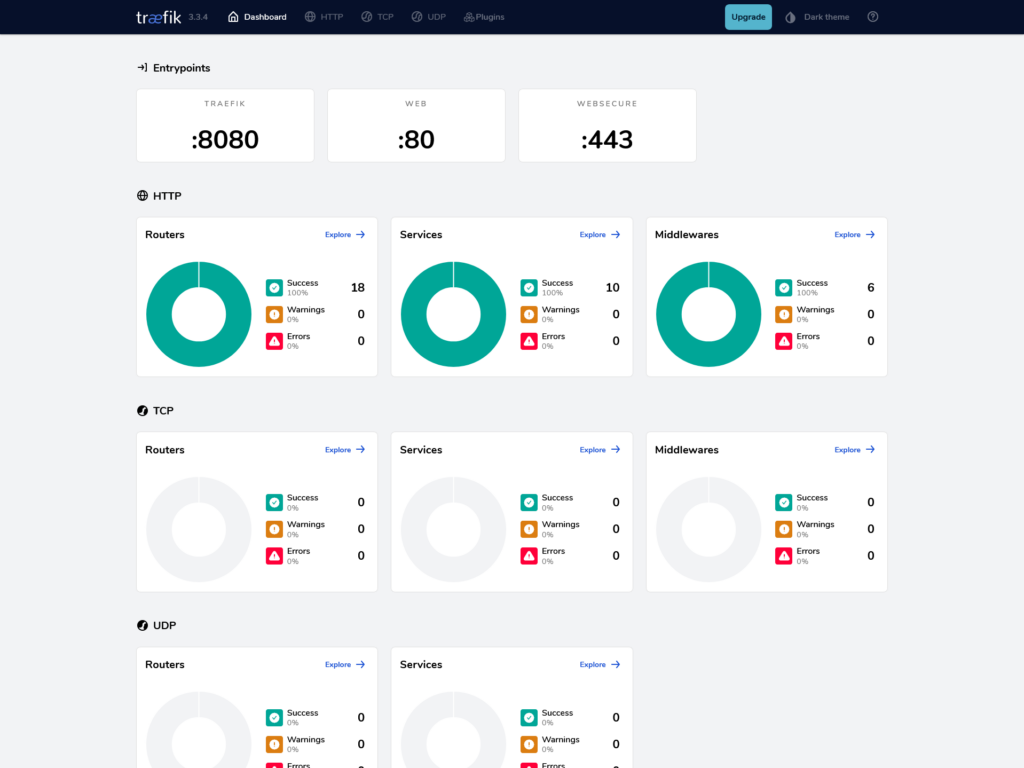This screenshot has height=768, width=1024.
Task: Toggle the Dark theme switch
Action: point(817,17)
